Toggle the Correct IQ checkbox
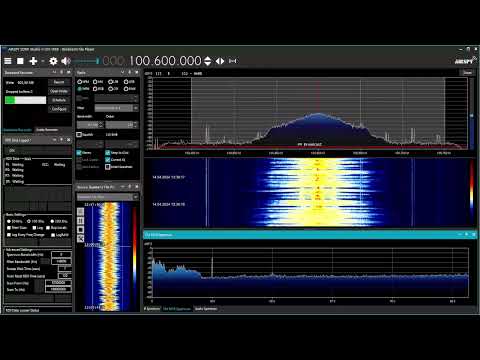 (x=108, y=160)
